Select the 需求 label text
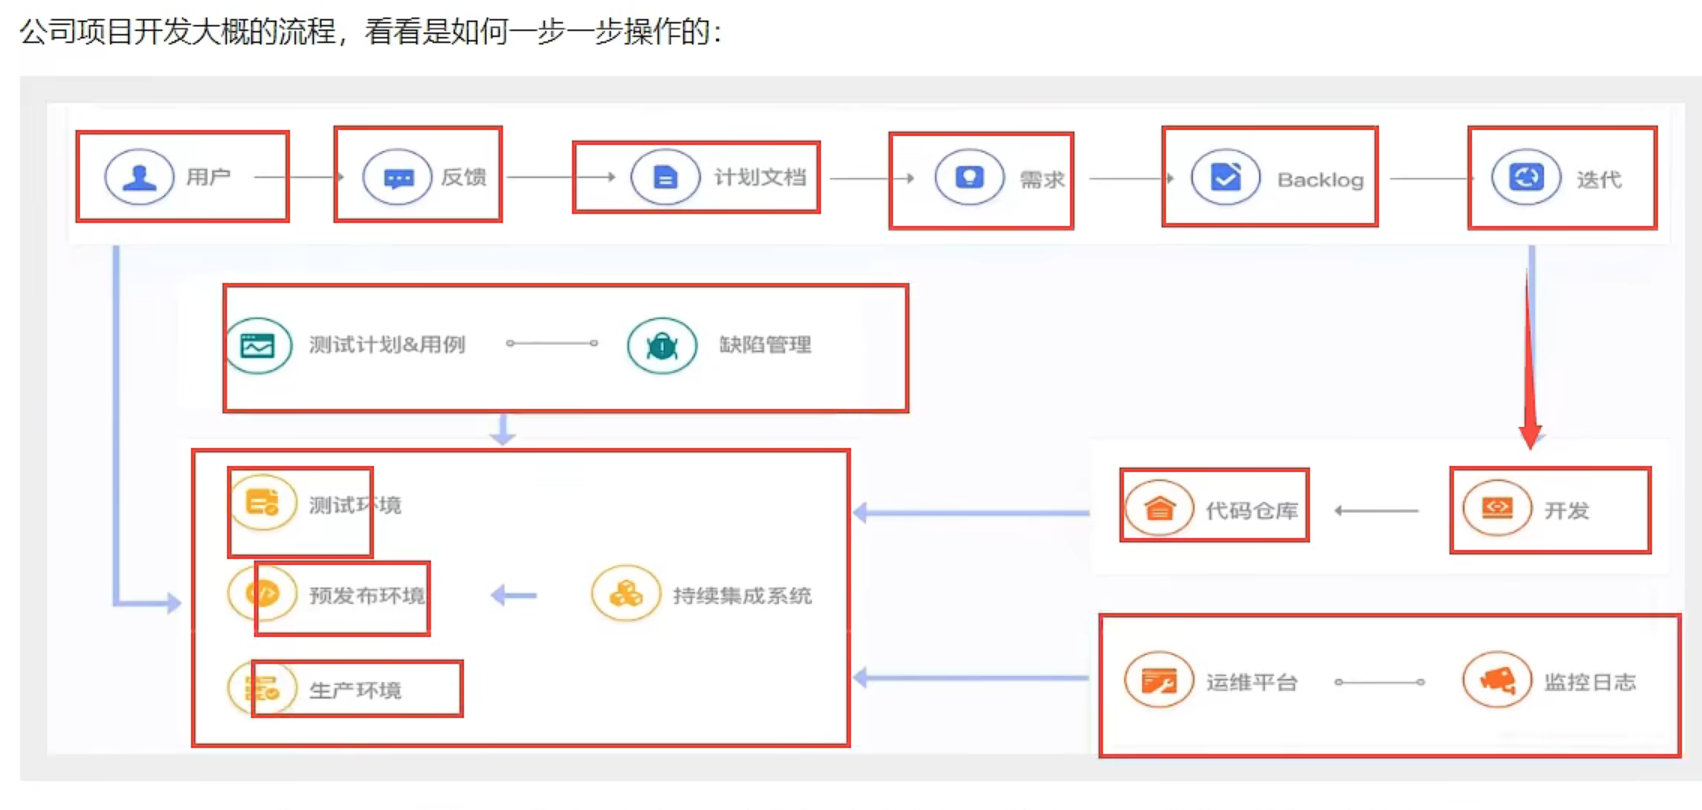1702x810 pixels. coord(1042,180)
